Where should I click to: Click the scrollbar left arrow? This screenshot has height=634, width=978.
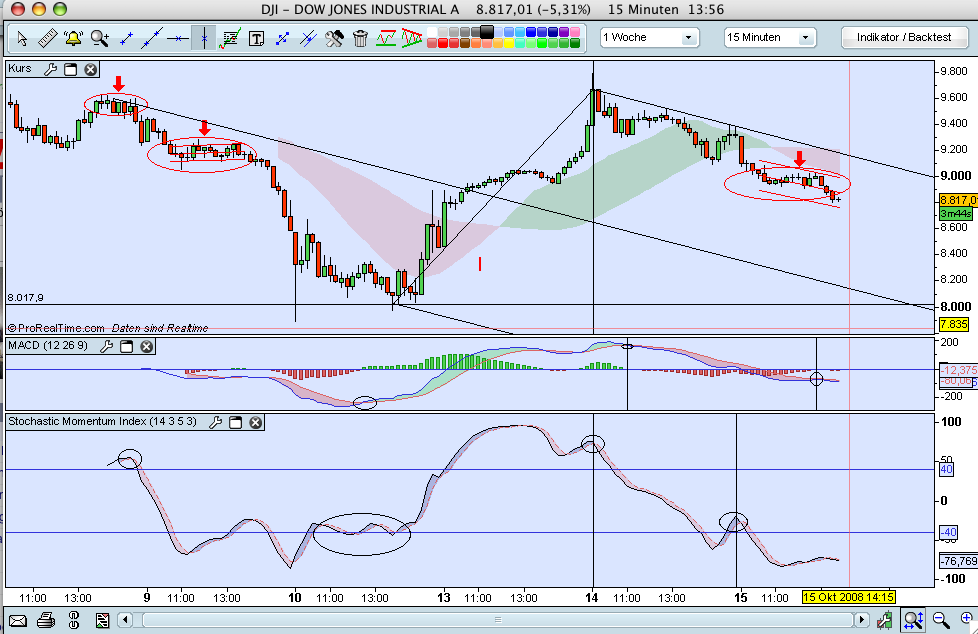tap(125, 620)
